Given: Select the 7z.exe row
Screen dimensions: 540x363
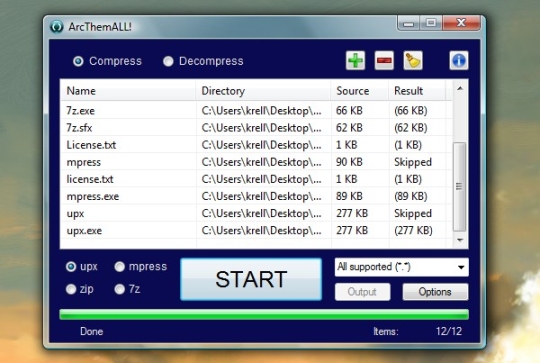Looking at the screenshot, I should [256, 111].
